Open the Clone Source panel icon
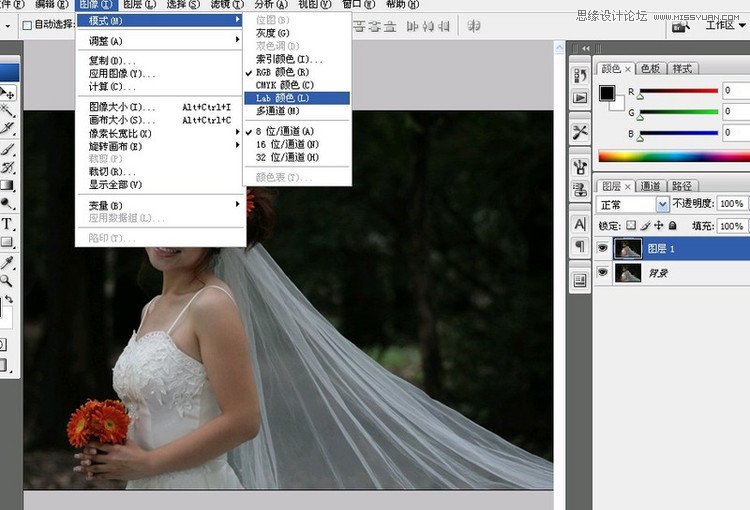 [580, 189]
